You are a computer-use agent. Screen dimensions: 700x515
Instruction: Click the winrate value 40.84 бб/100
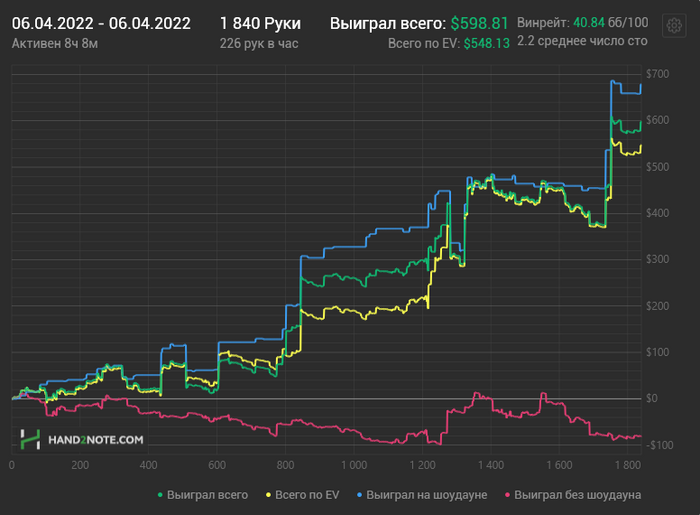click(611, 22)
